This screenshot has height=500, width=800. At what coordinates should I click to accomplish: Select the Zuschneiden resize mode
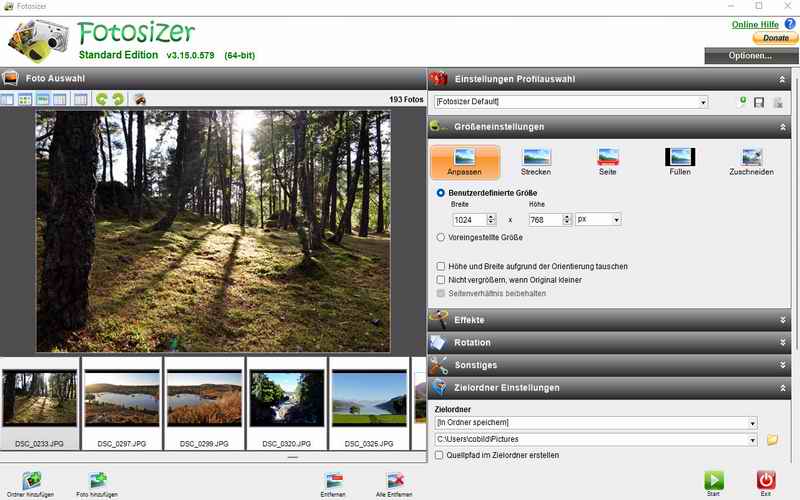751,158
